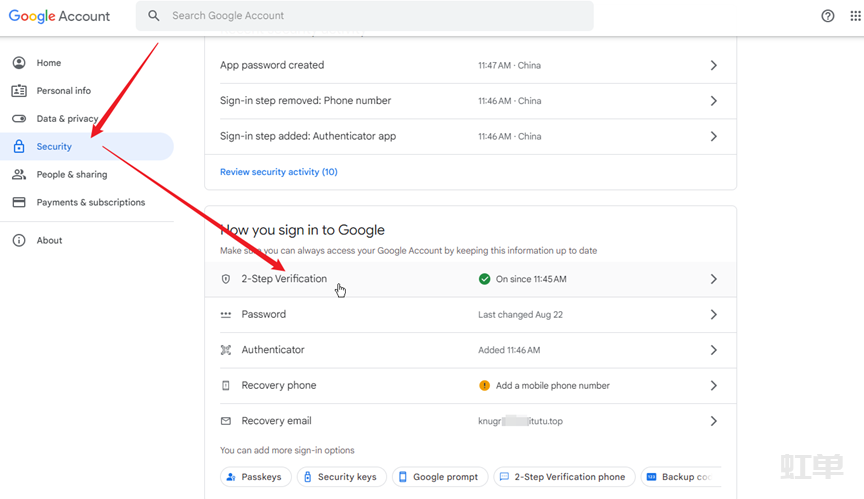Screen dimensions: 864x499
Task: Click 'Add a mobile phone number' text
Action: click(553, 386)
